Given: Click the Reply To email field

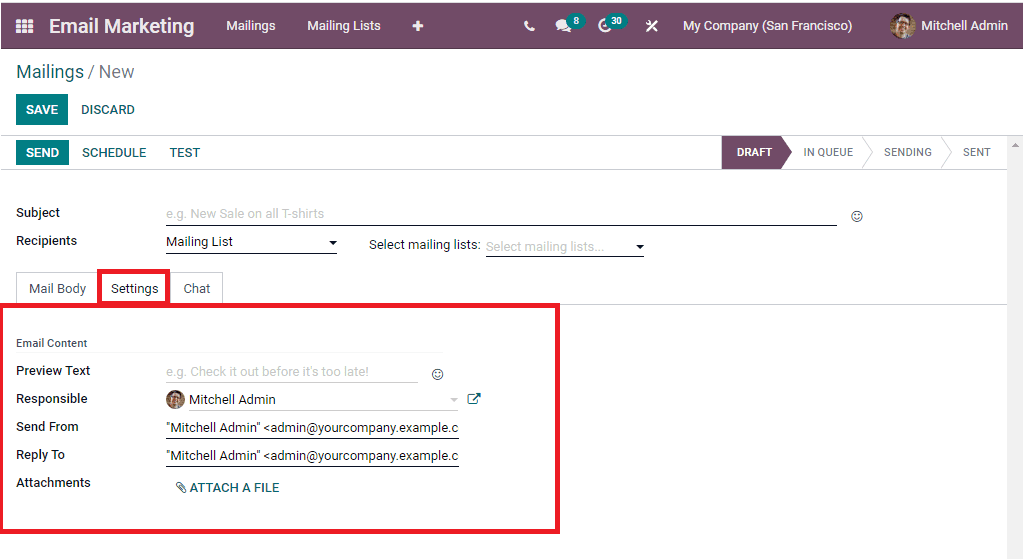Looking at the screenshot, I should [312, 456].
